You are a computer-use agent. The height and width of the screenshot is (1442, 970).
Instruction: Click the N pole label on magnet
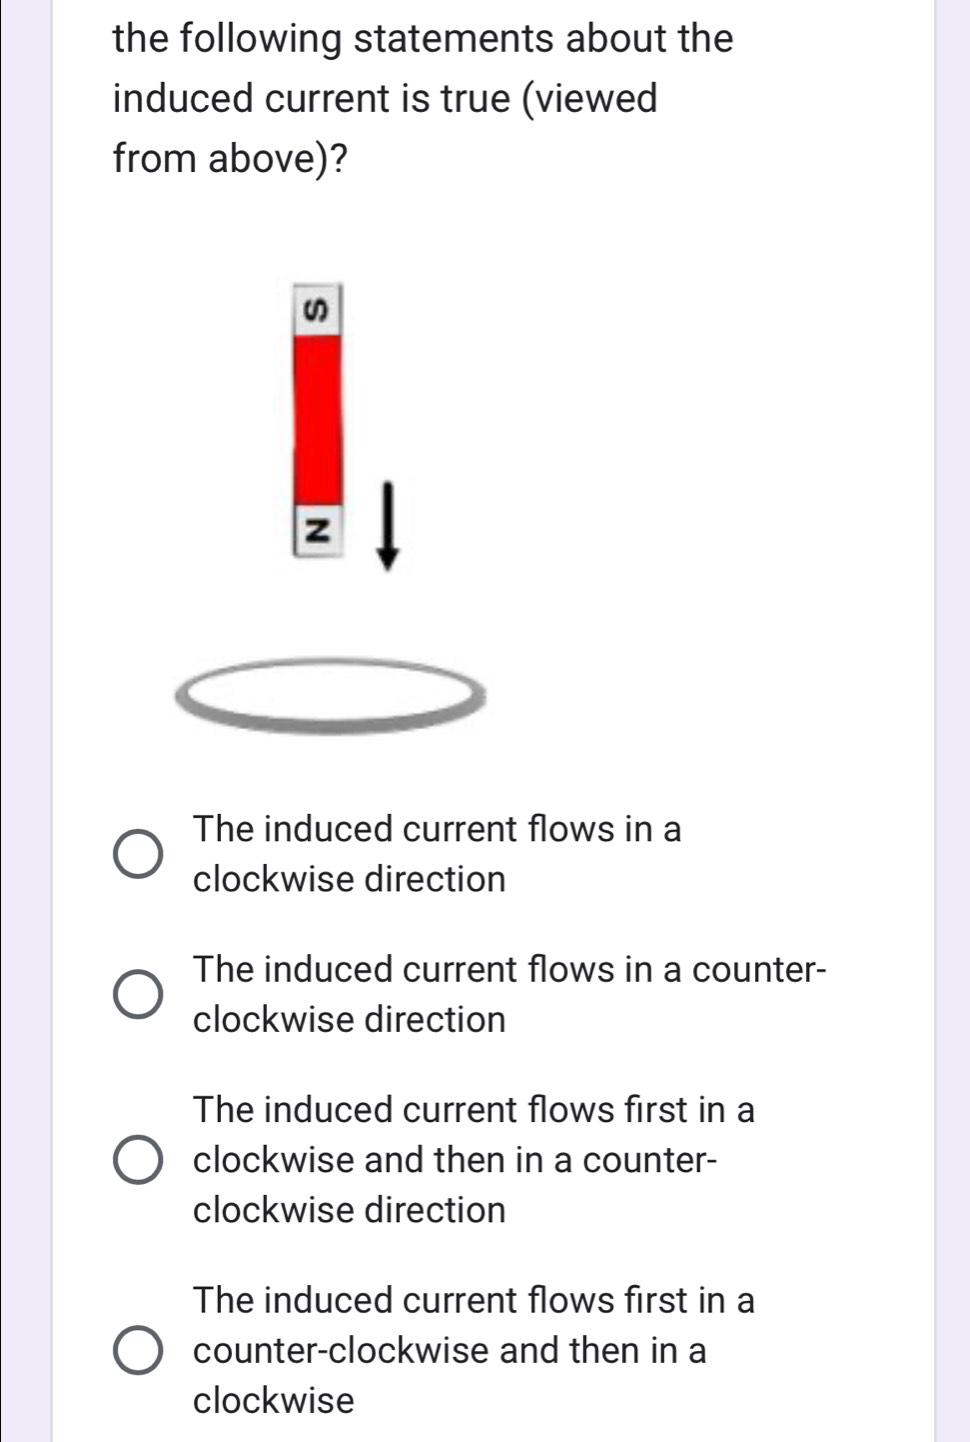click(318, 531)
